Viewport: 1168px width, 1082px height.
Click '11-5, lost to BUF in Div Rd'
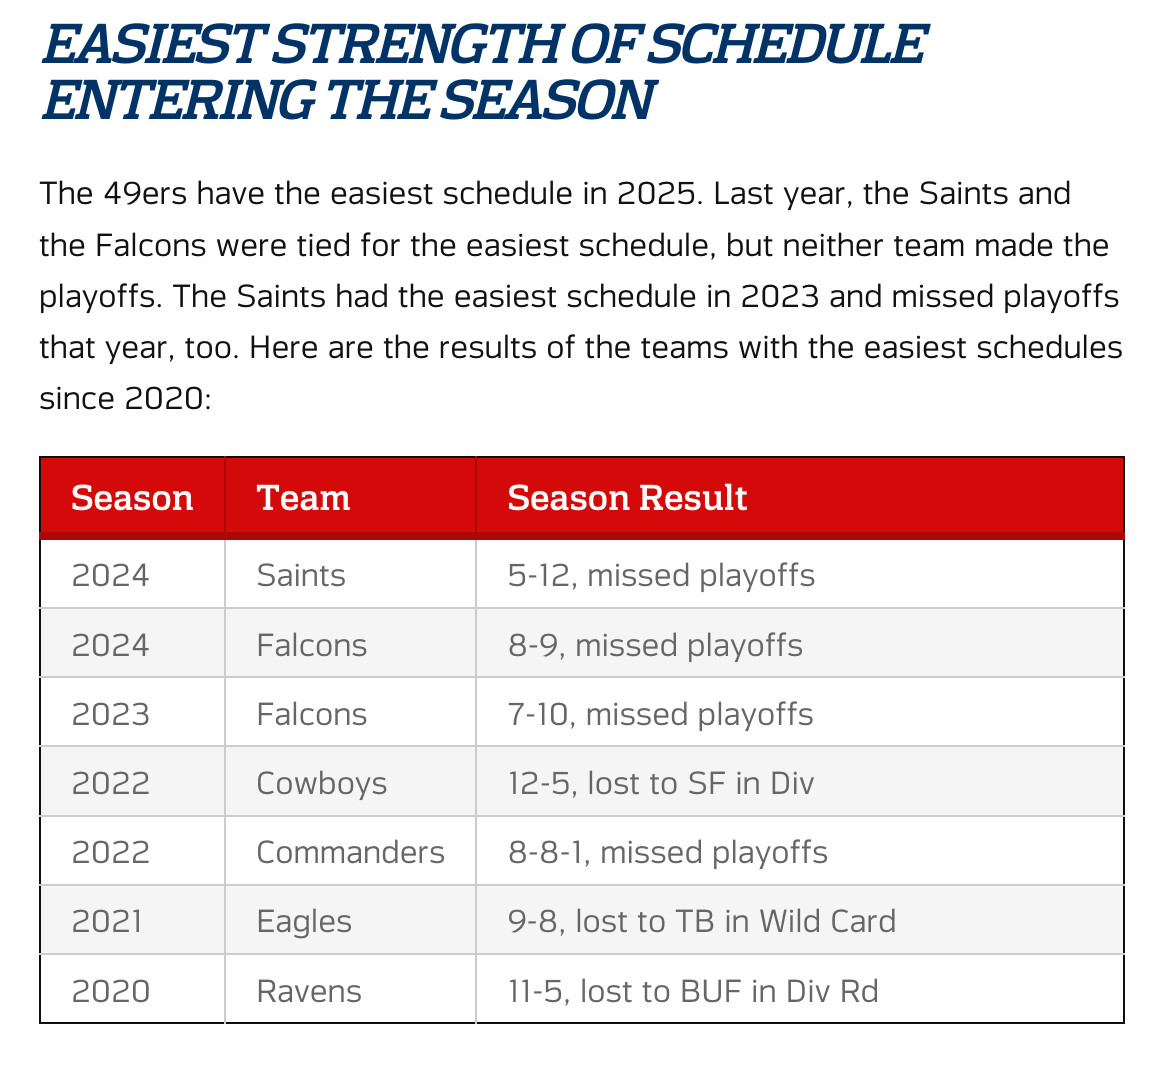(x=693, y=991)
